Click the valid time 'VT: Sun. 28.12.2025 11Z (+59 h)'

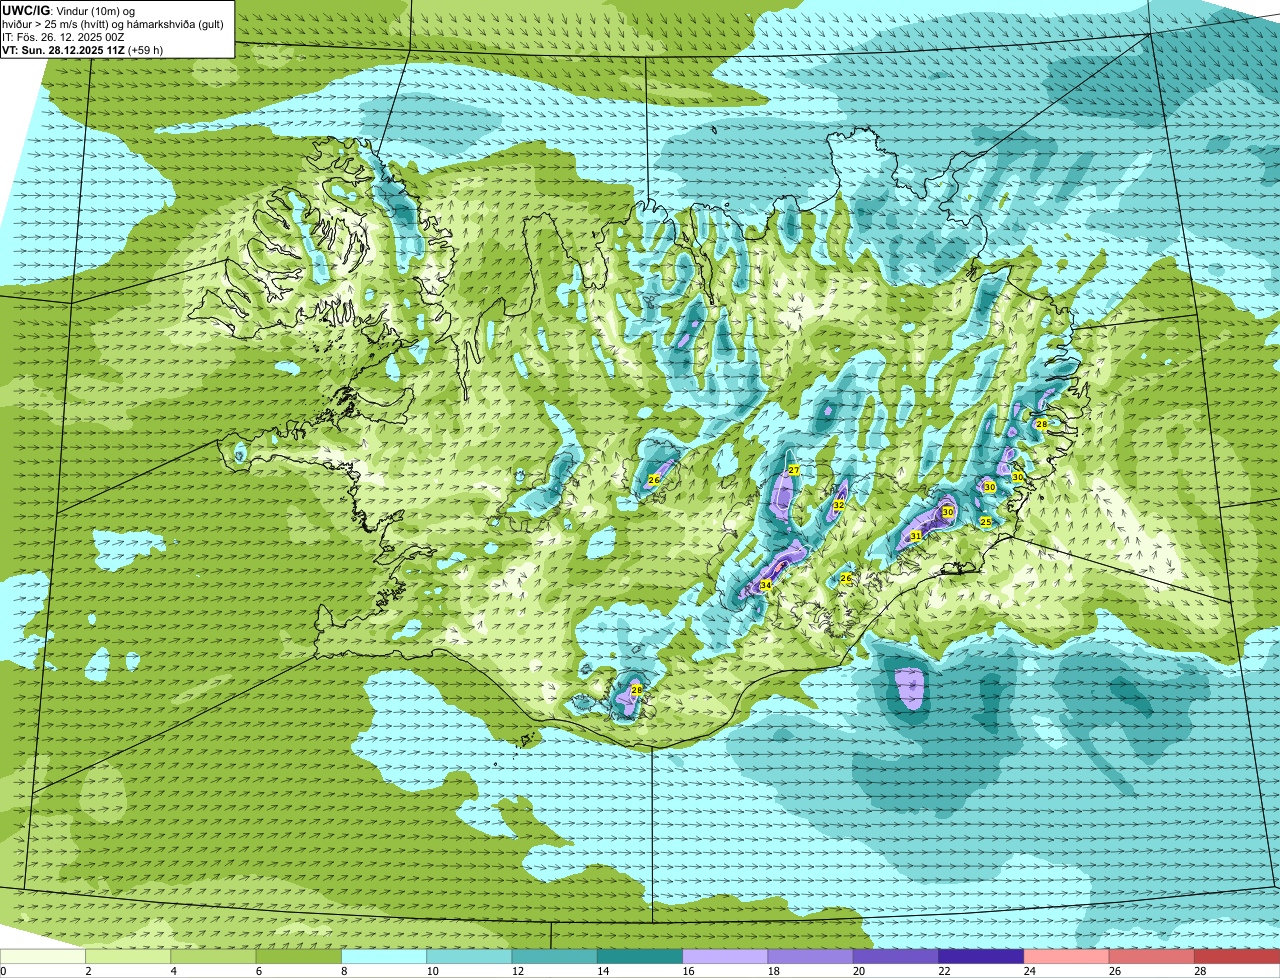click(83, 49)
